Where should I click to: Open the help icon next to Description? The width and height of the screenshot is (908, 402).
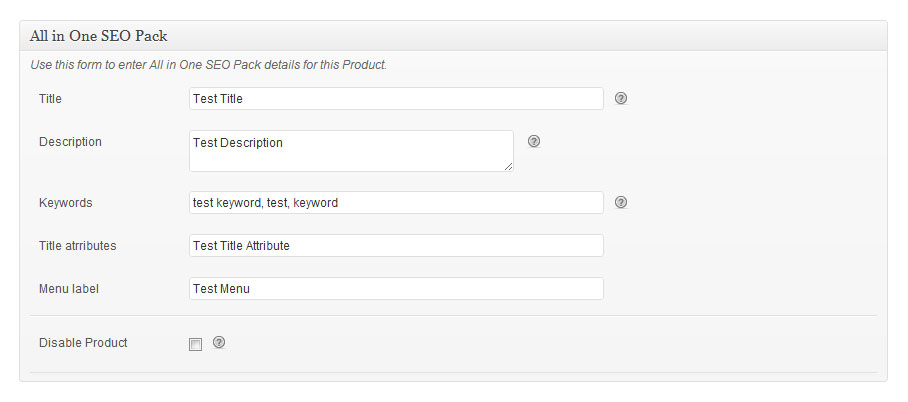tap(534, 142)
